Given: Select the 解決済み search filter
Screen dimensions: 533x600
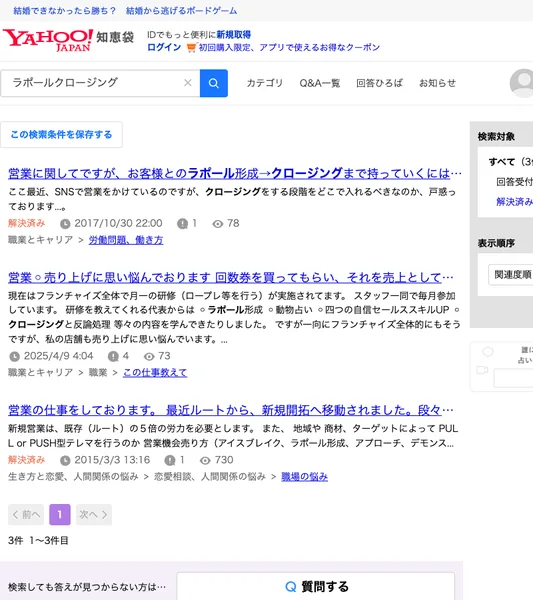Looking at the screenshot, I should (x=514, y=202).
